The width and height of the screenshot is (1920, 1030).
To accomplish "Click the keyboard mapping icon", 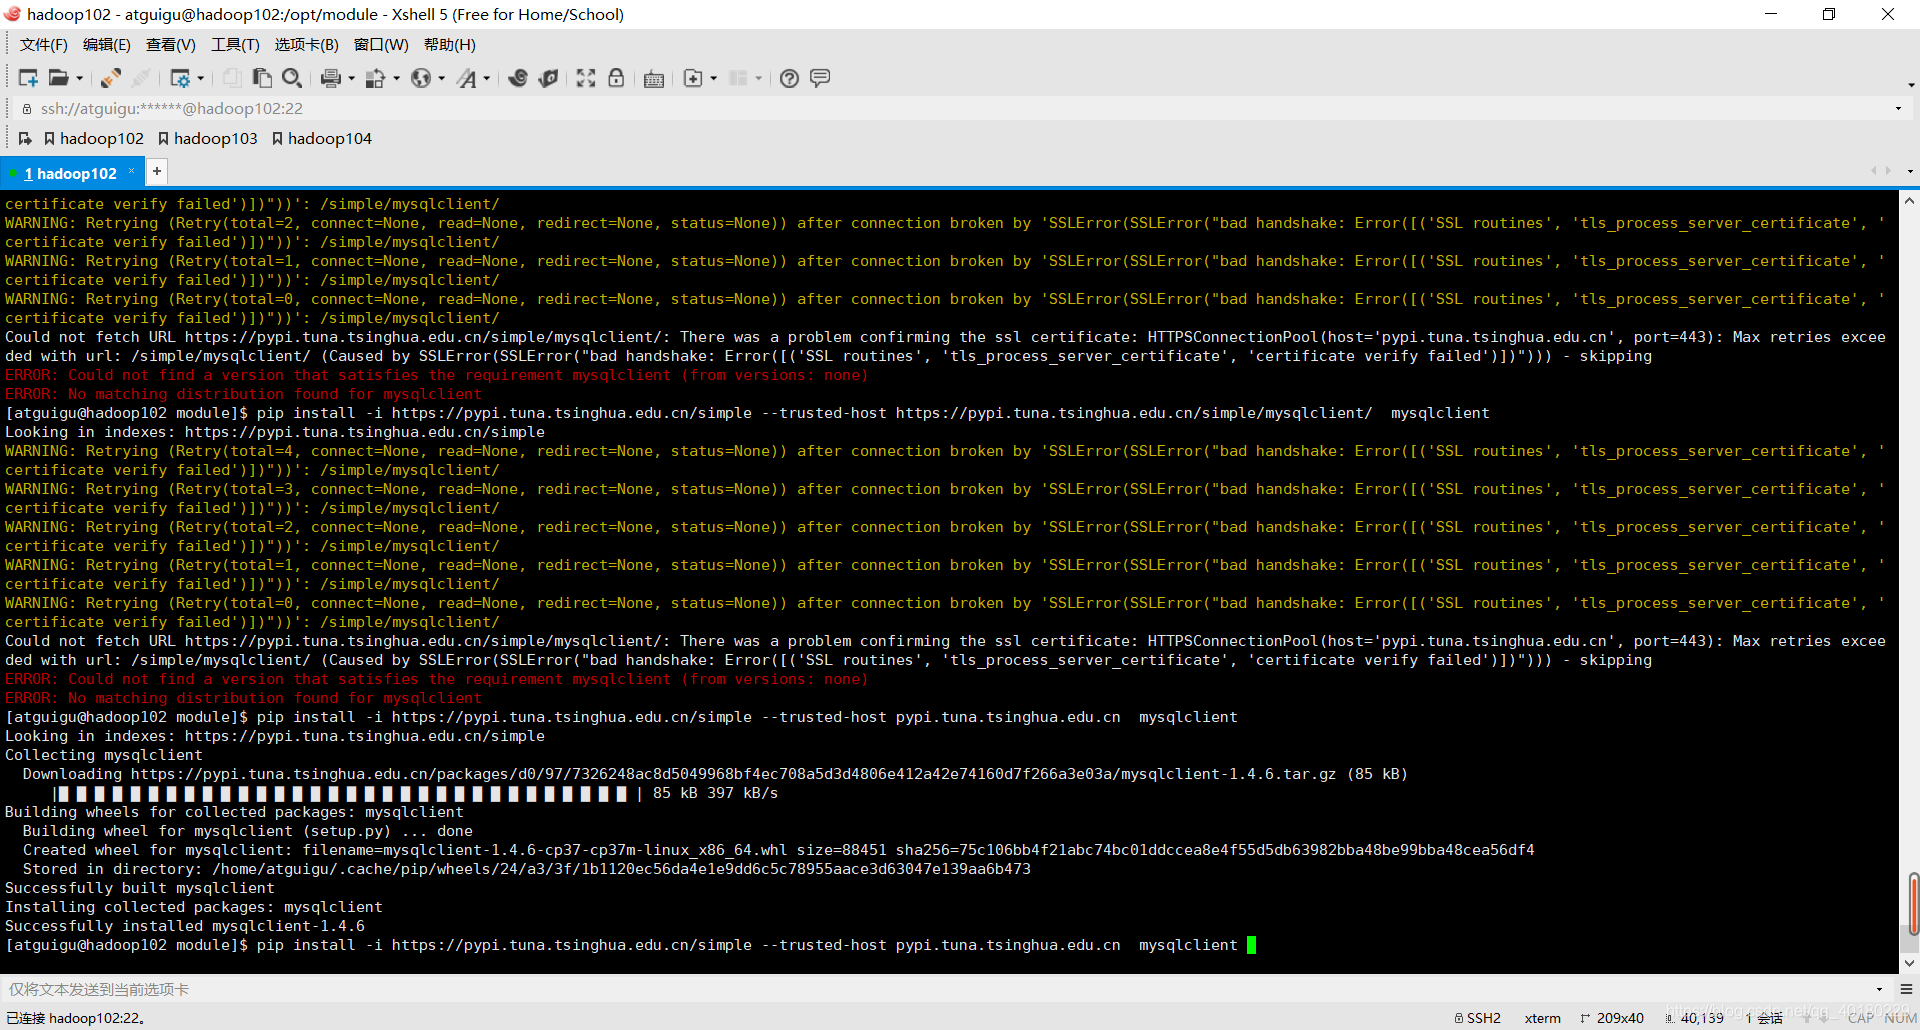I will [654, 79].
